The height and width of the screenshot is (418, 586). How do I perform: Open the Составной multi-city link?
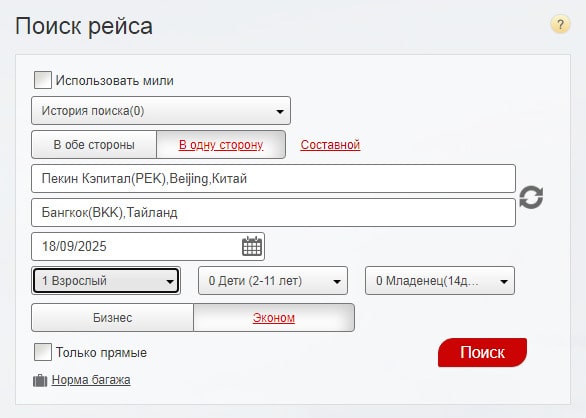click(330, 145)
